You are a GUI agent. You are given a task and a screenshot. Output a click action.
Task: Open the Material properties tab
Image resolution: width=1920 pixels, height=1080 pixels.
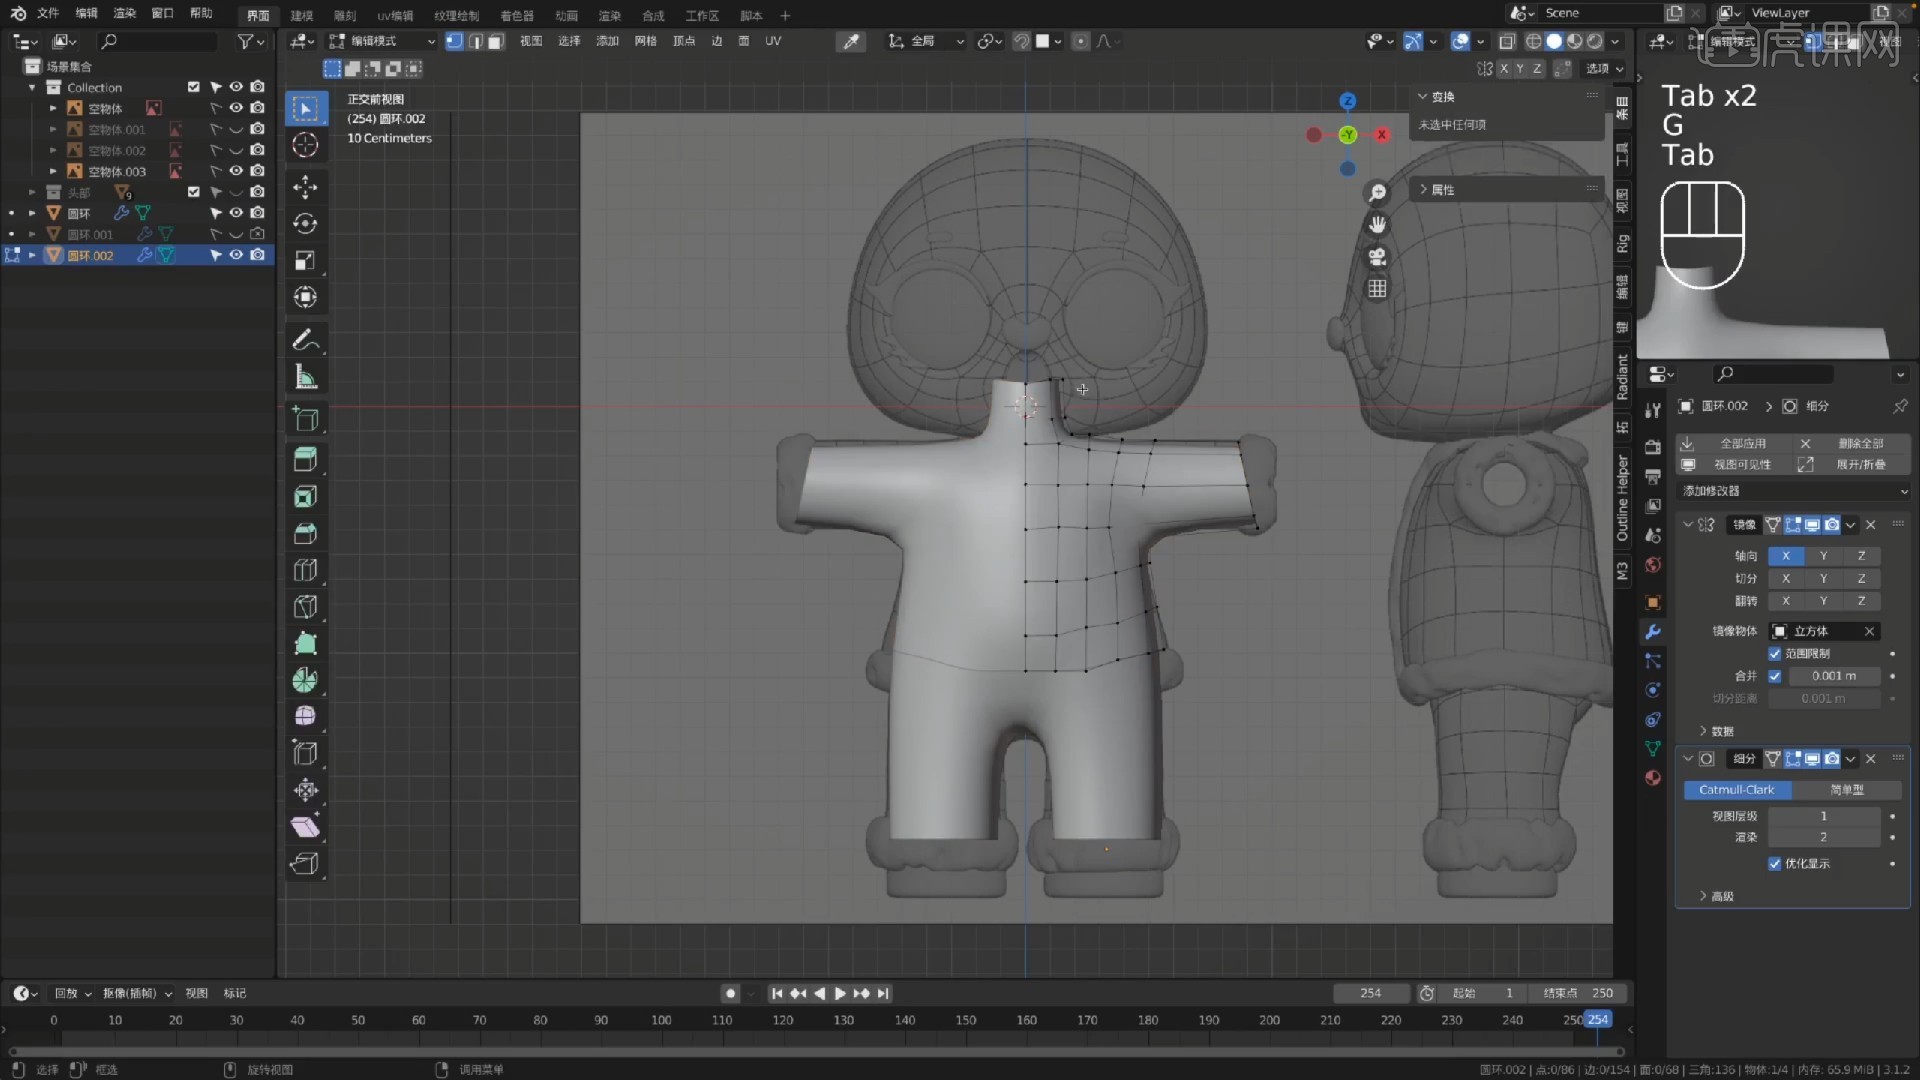1653,778
